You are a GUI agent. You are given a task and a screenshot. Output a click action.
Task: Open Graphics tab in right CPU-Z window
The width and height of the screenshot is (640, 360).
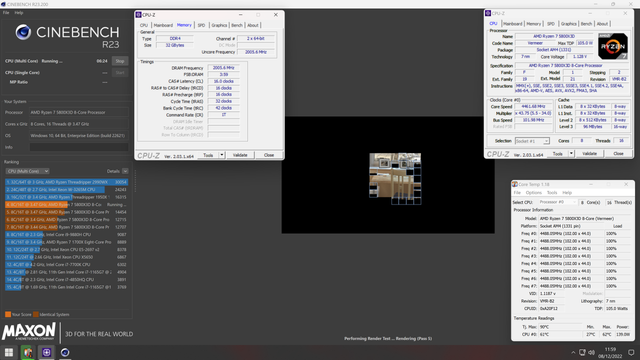569,24
